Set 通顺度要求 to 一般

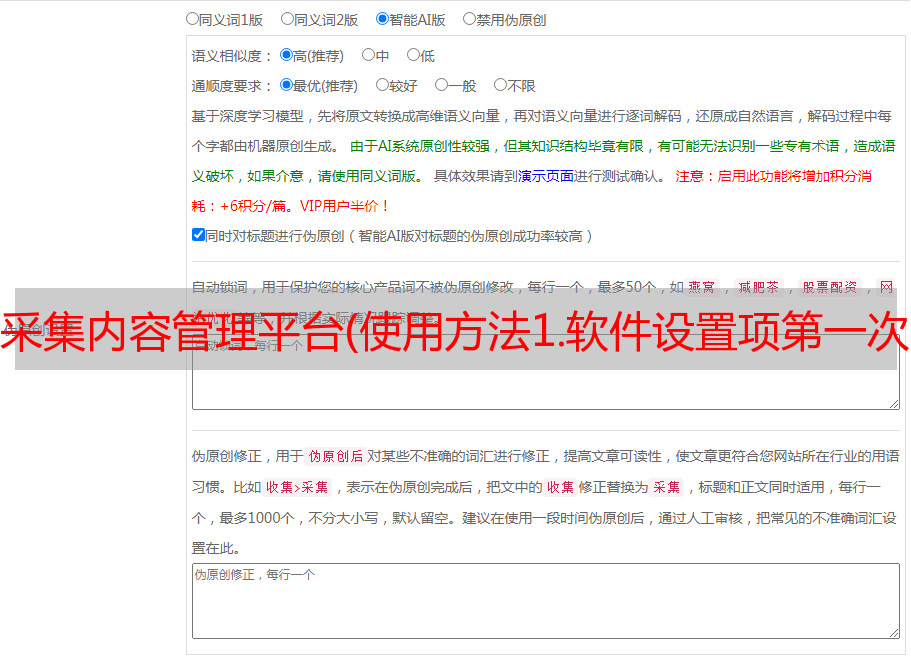pyautogui.click(x=442, y=85)
